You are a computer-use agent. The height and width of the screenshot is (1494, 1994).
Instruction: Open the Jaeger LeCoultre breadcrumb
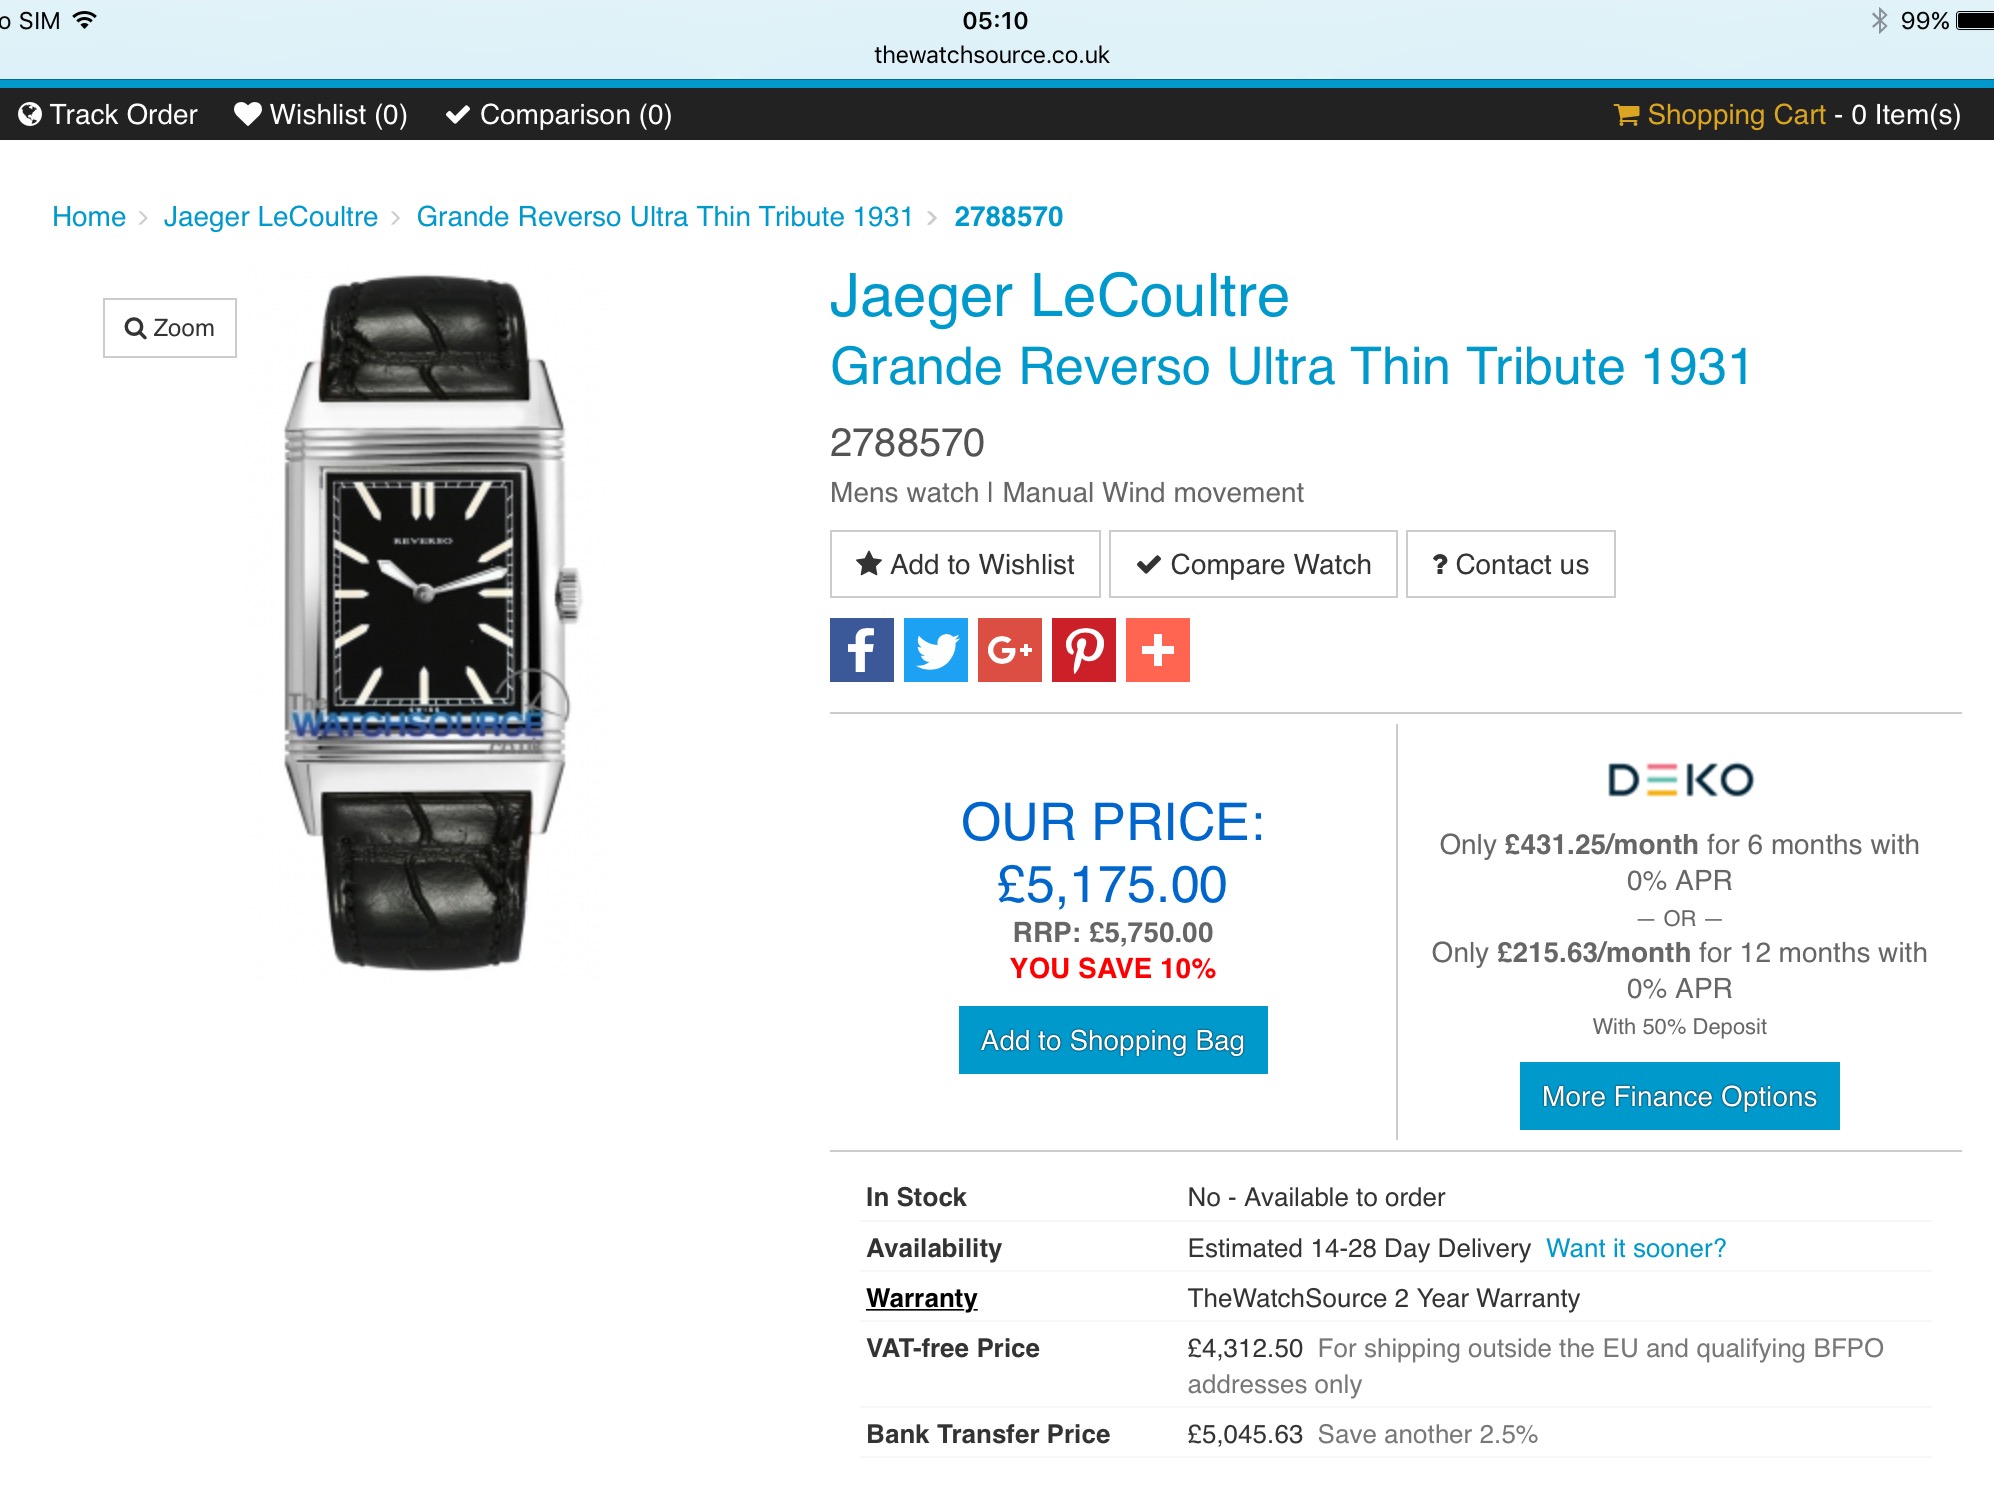(x=271, y=217)
